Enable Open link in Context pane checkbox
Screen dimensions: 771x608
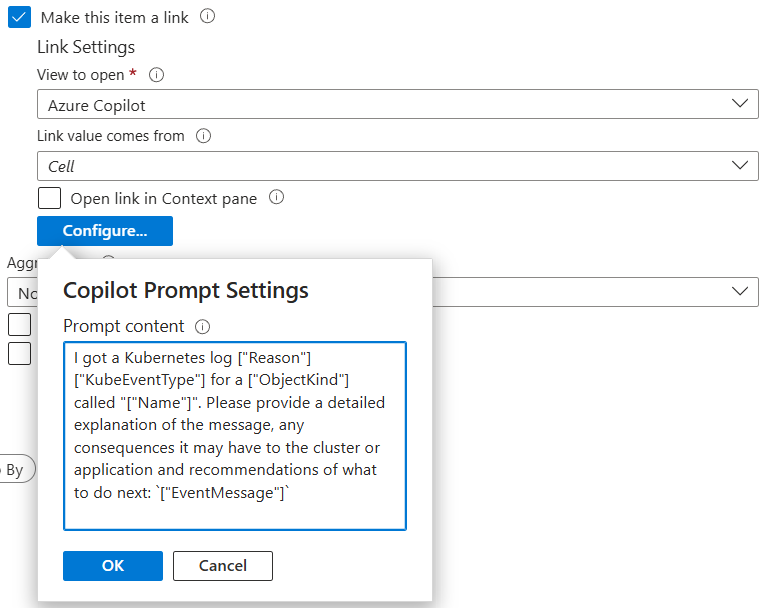coord(49,198)
